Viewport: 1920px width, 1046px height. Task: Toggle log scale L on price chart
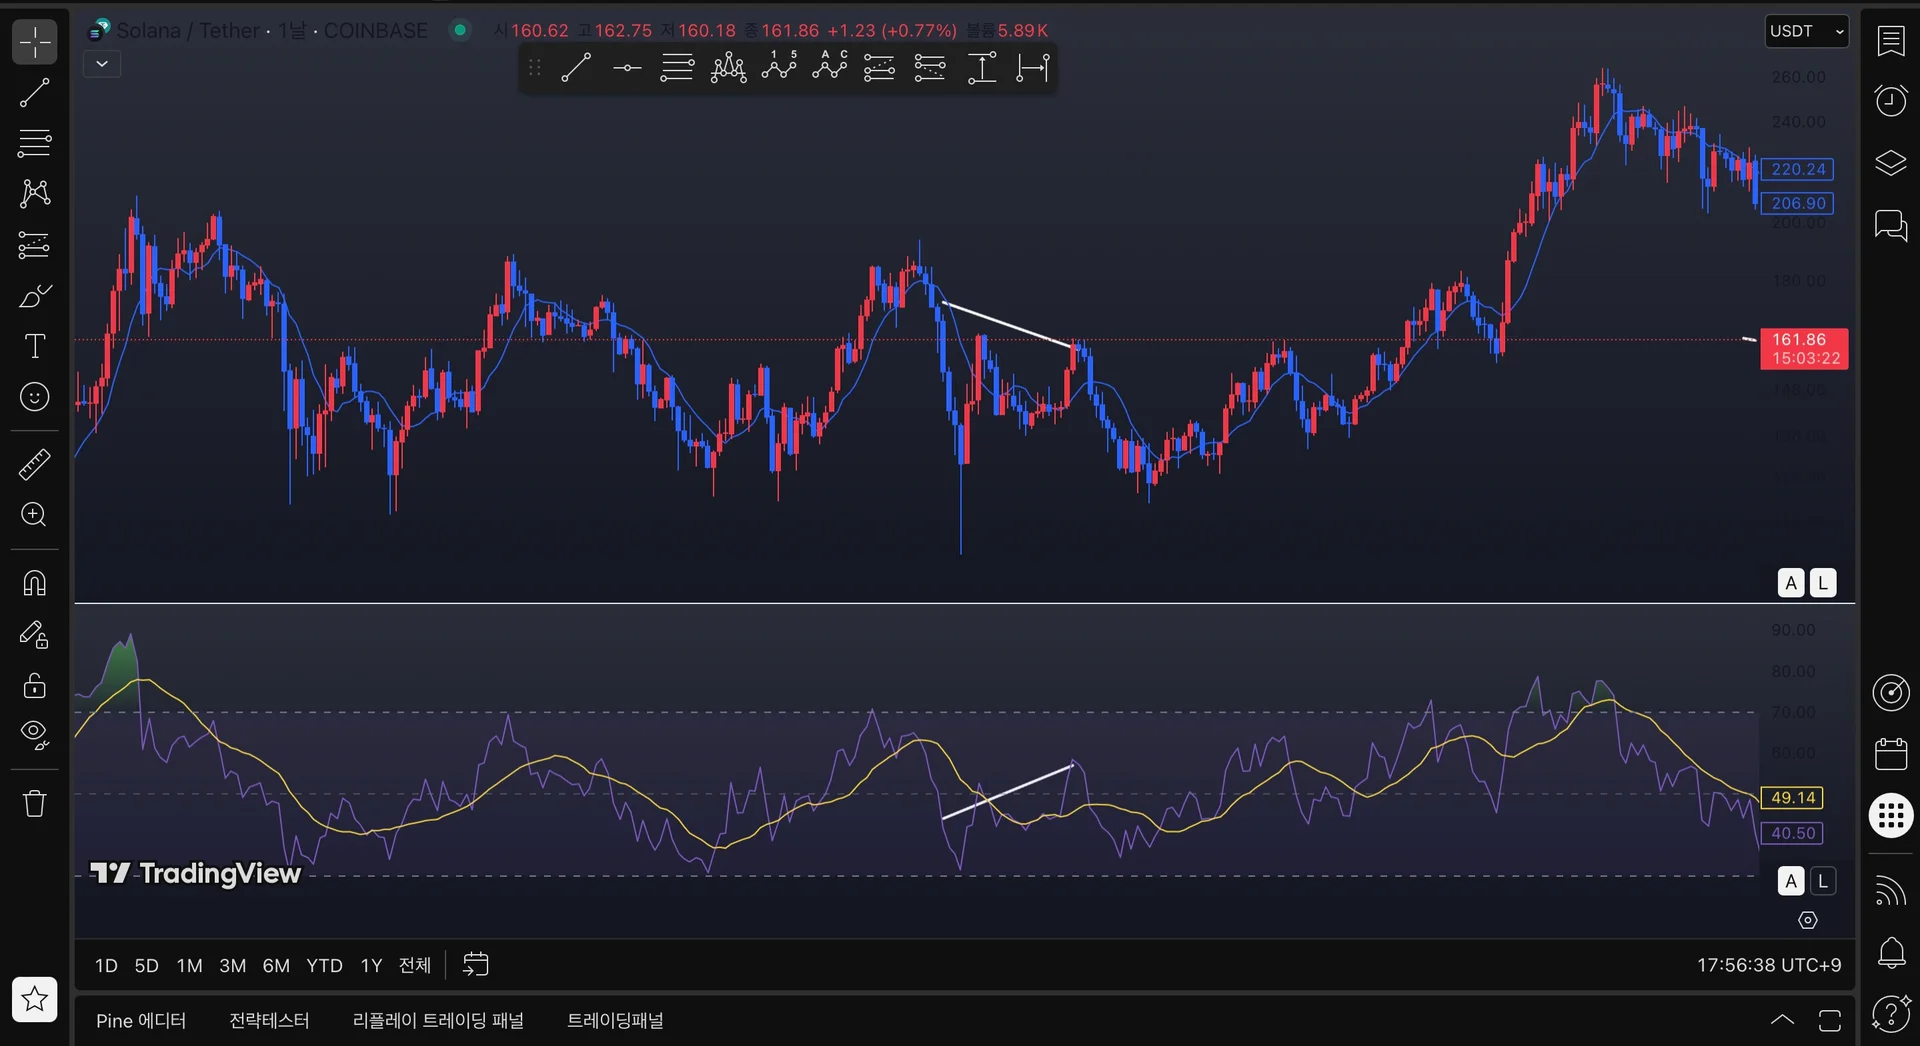pyautogui.click(x=1823, y=583)
